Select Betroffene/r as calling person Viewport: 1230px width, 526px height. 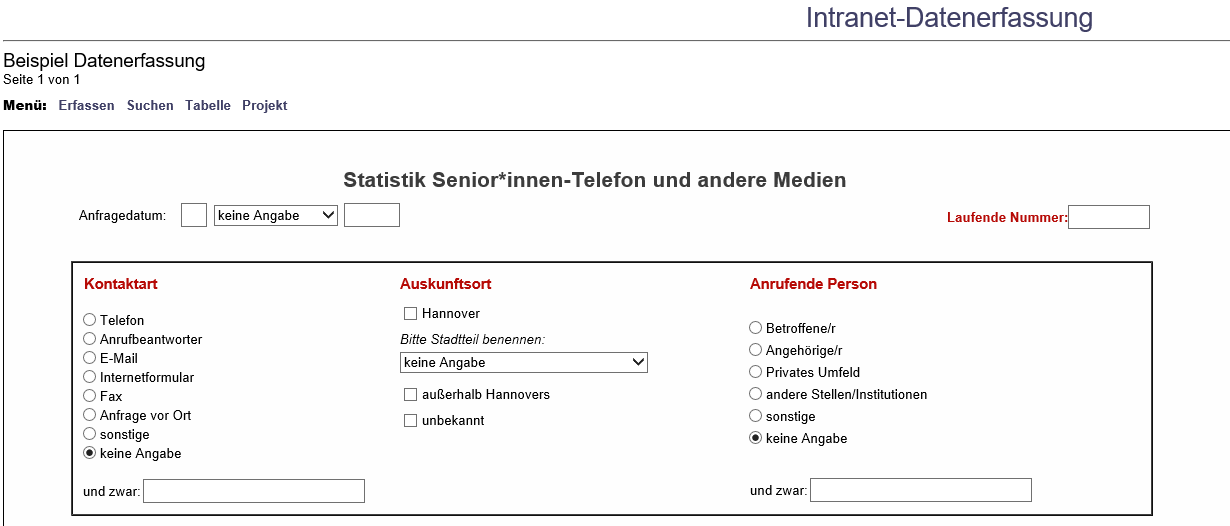pos(756,328)
